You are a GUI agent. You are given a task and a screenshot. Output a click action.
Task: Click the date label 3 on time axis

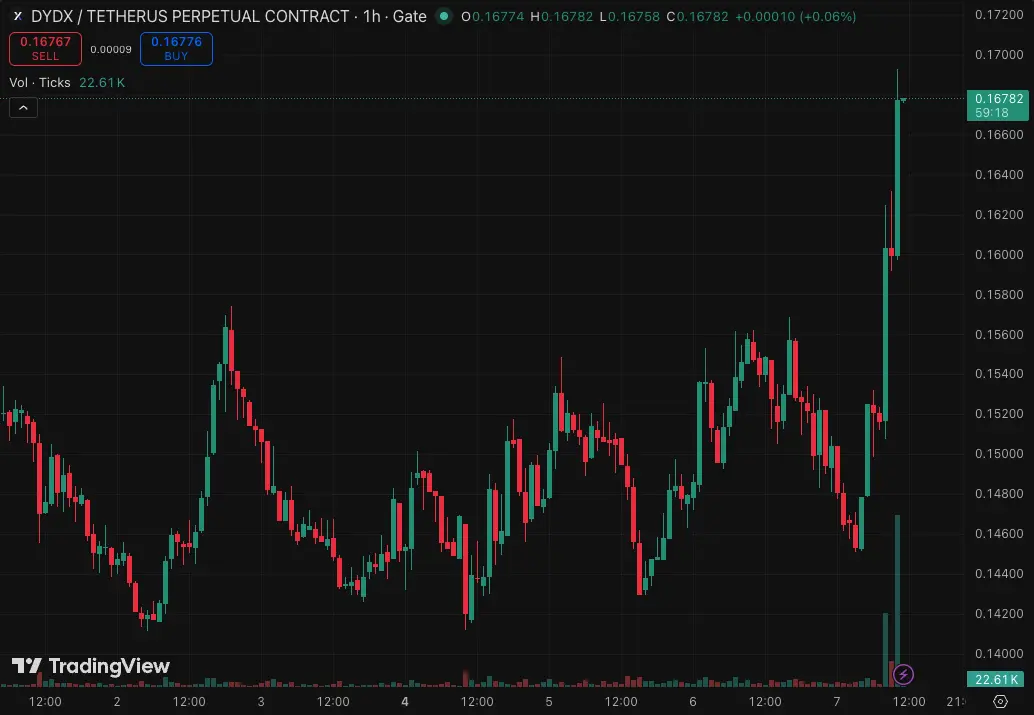[x=261, y=702]
